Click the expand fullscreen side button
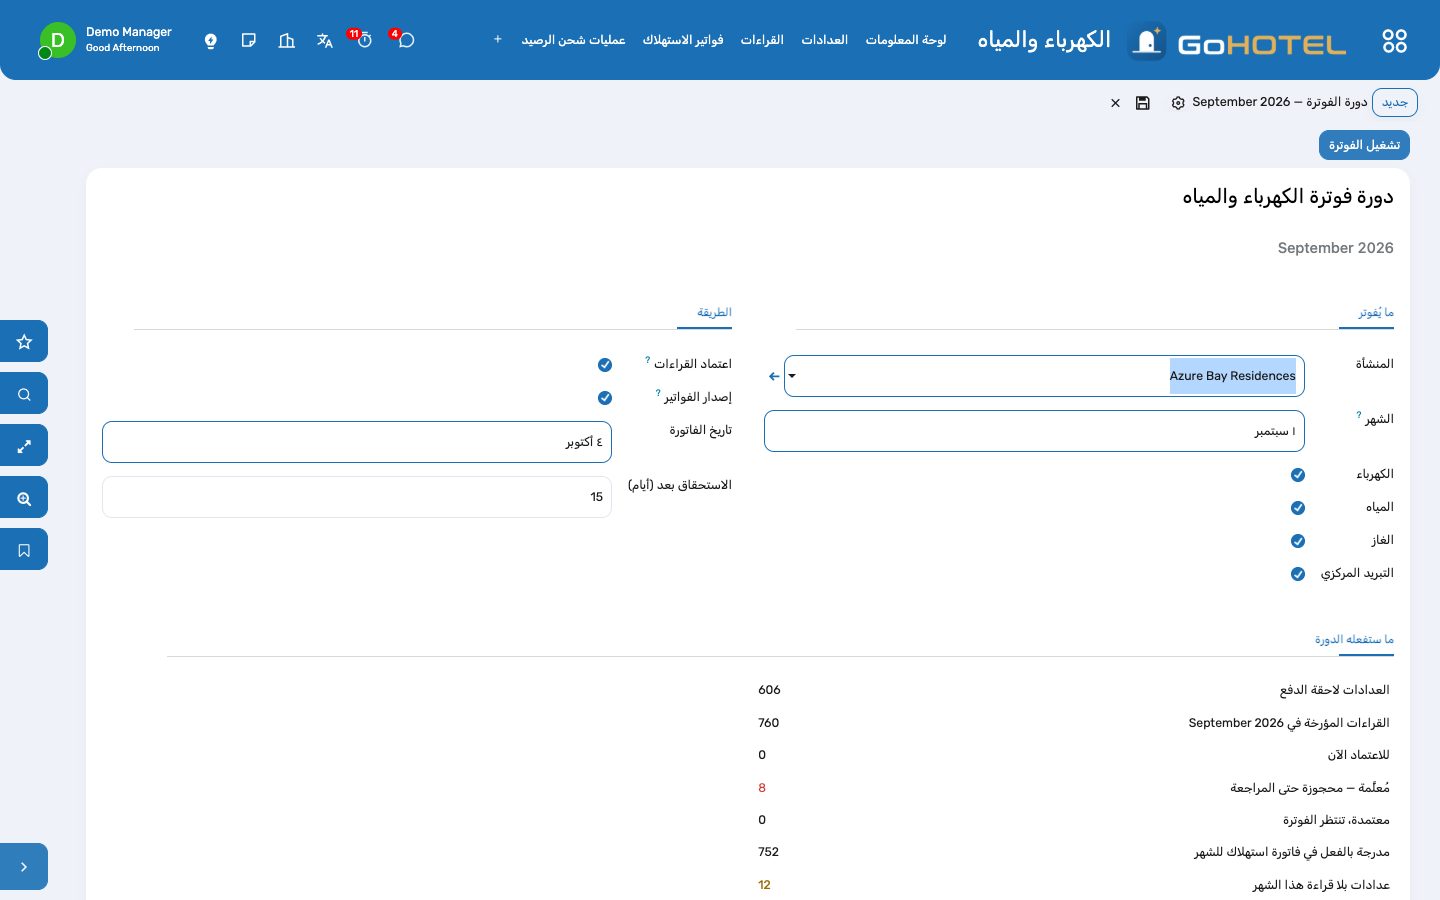The width and height of the screenshot is (1440, 900). pyautogui.click(x=24, y=446)
